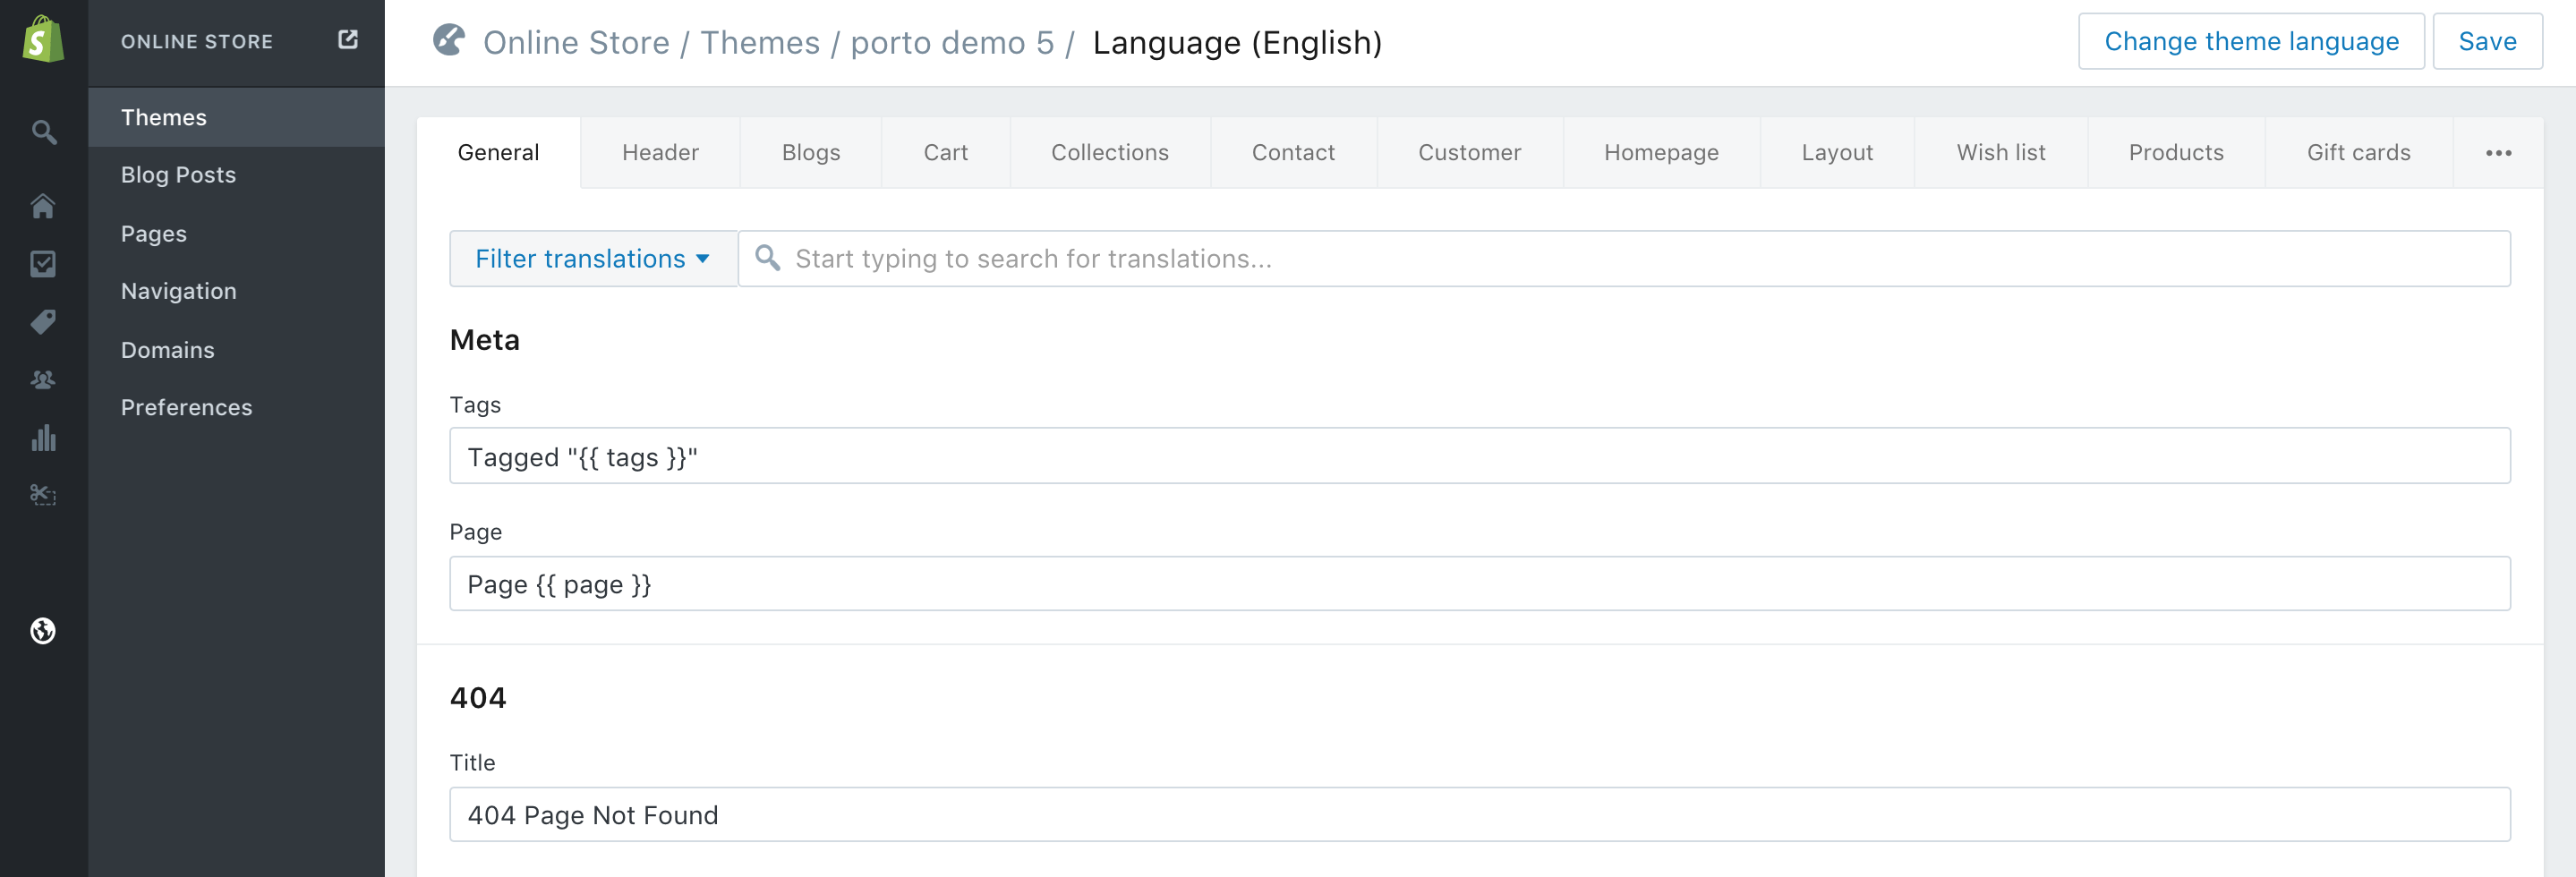Image resolution: width=2576 pixels, height=877 pixels.
Task: Open Reports via the bar chart icon
Action: coord(43,438)
